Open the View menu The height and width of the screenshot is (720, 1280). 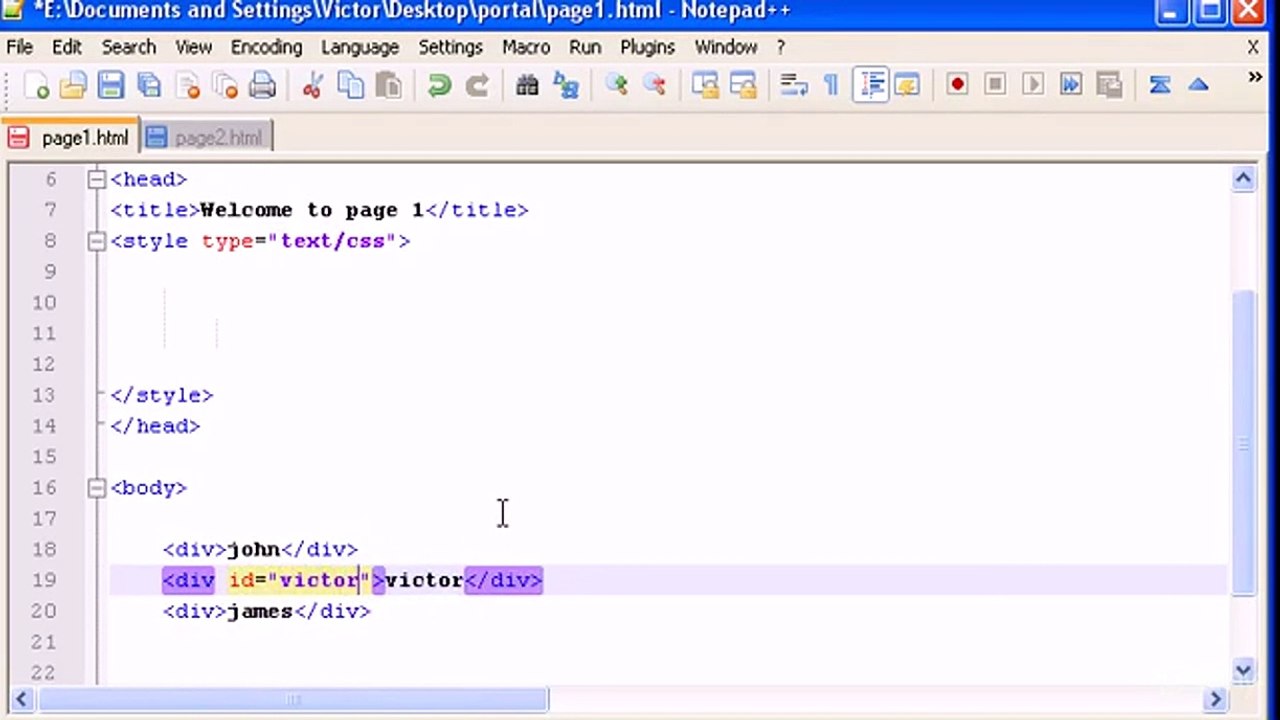click(193, 47)
